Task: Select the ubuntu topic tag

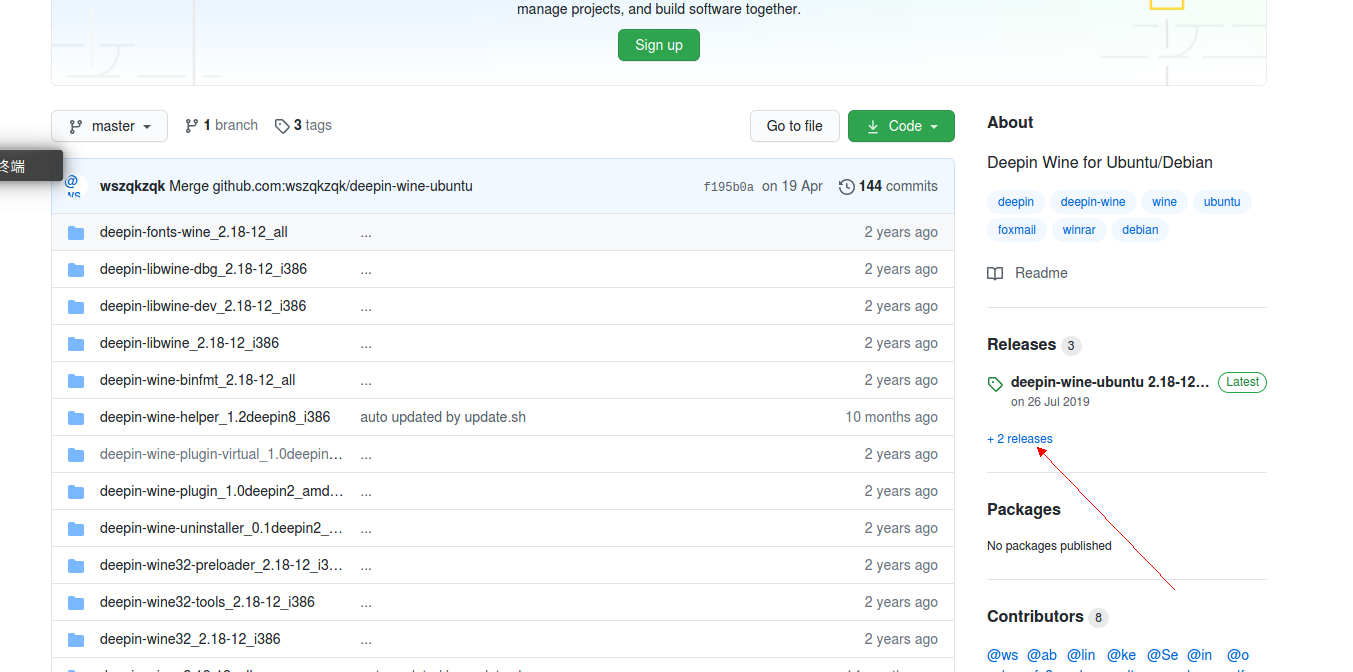Action: tap(1222, 202)
